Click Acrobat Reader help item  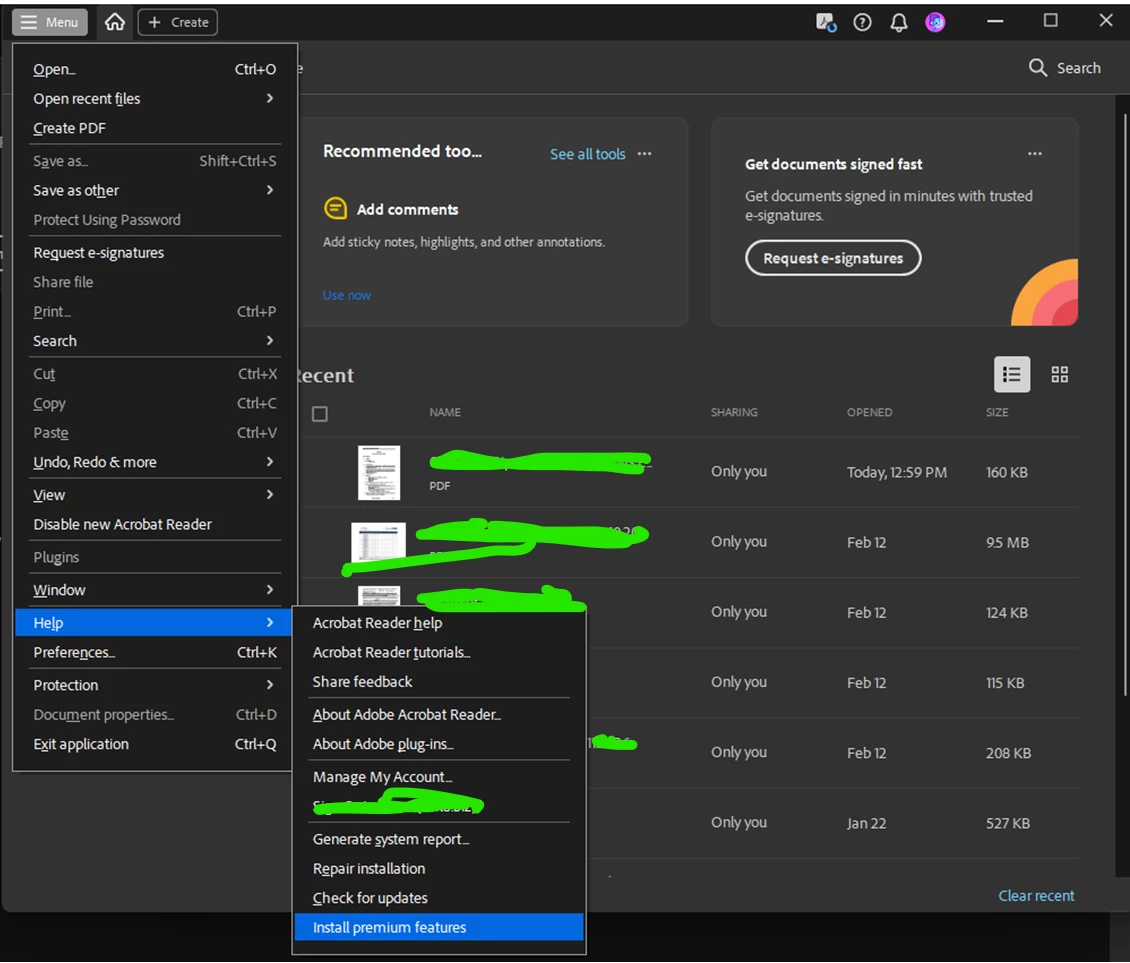(439, 623)
